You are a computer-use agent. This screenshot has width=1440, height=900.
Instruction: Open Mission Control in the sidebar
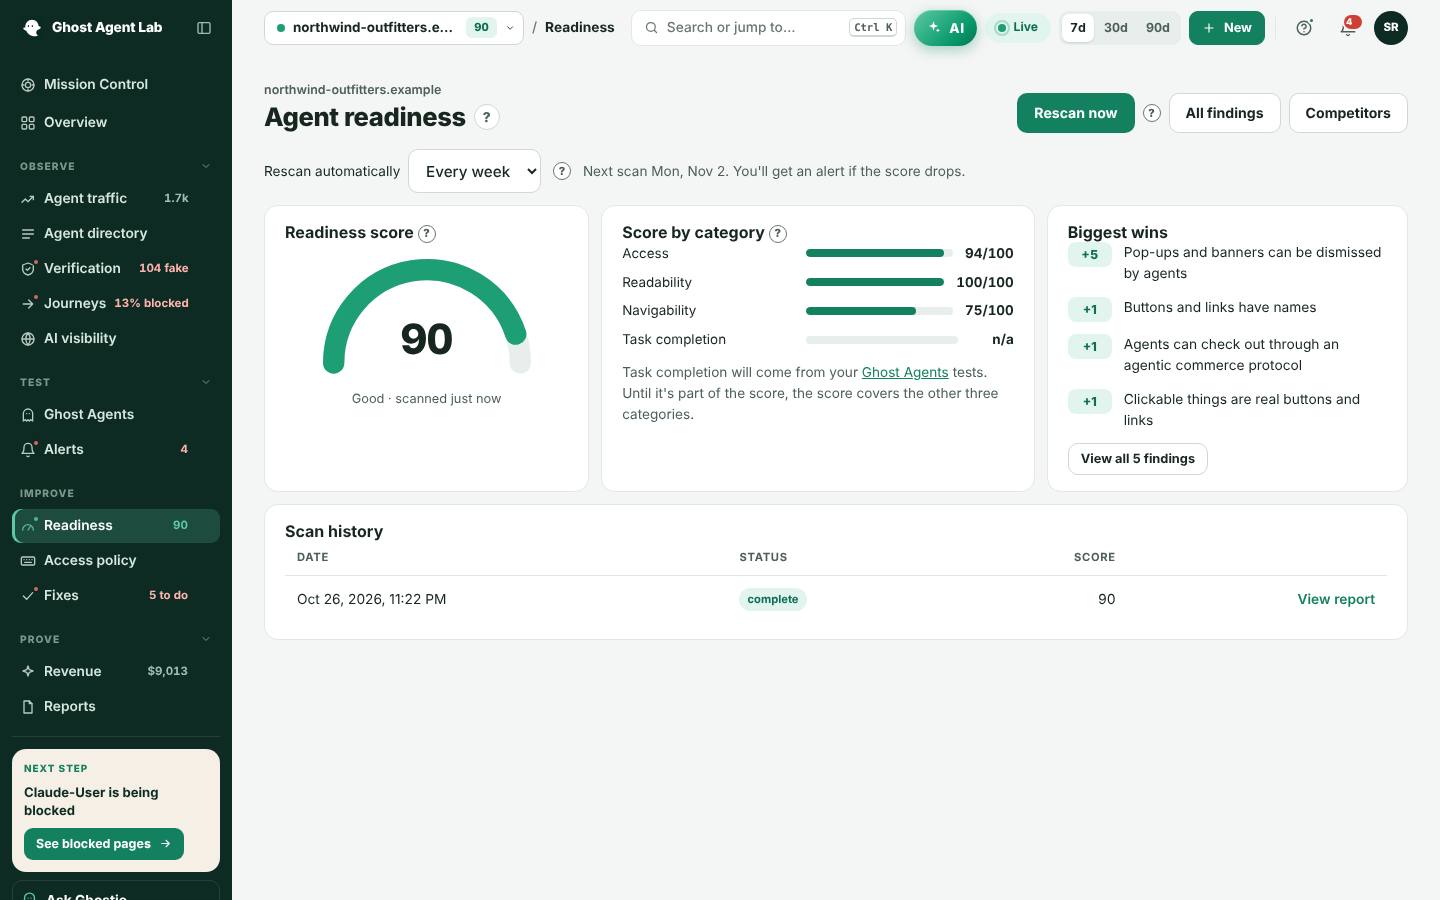[x=116, y=84]
